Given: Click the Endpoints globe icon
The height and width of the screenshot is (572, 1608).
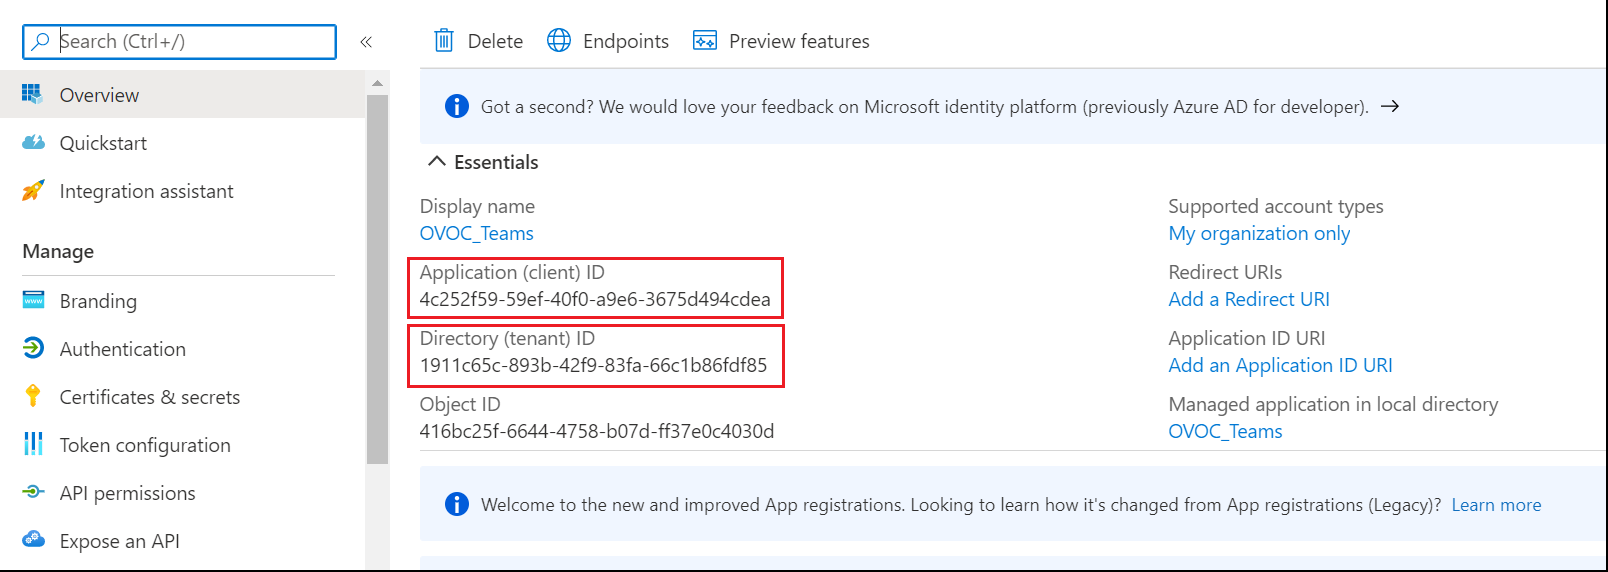Looking at the screenshot, I should tap(559, 41).
